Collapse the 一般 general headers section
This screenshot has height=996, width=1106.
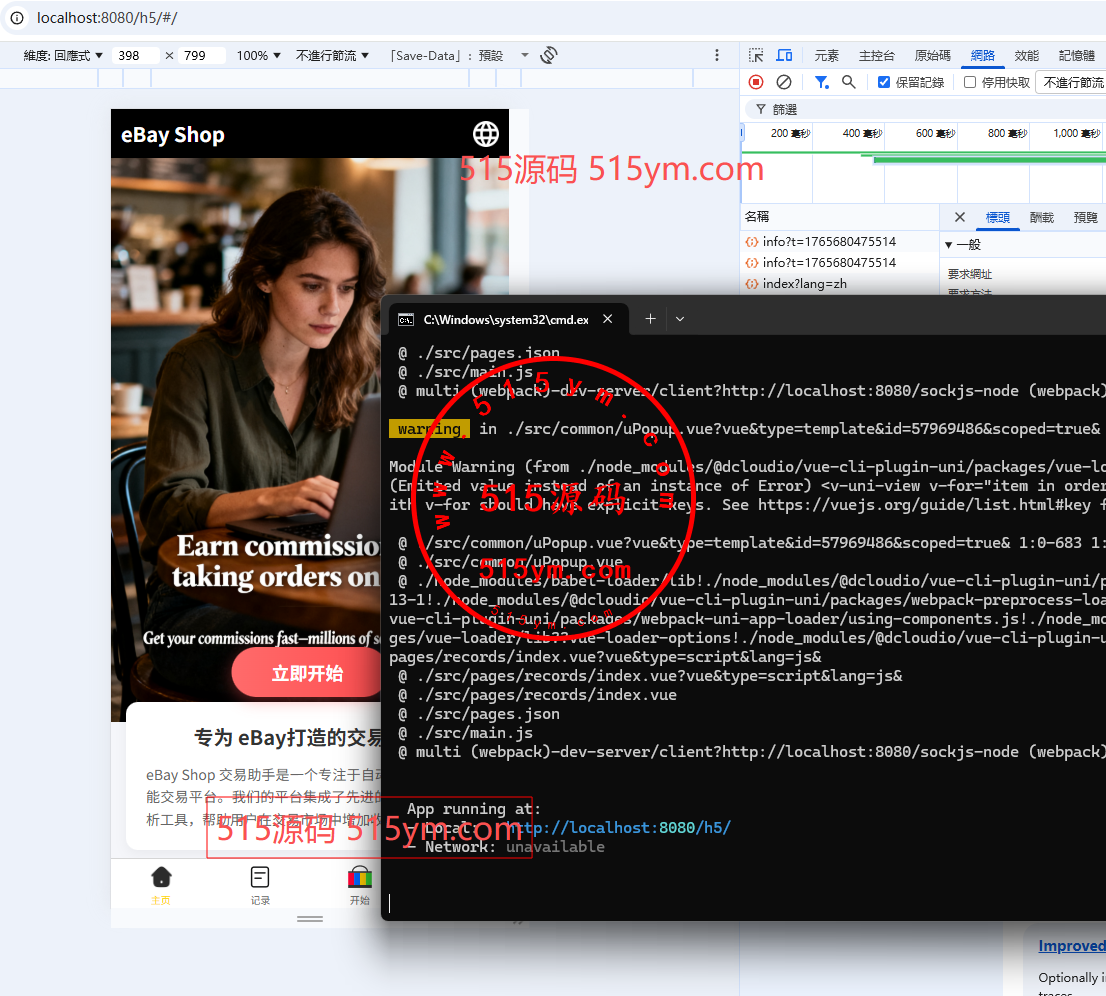949,245
